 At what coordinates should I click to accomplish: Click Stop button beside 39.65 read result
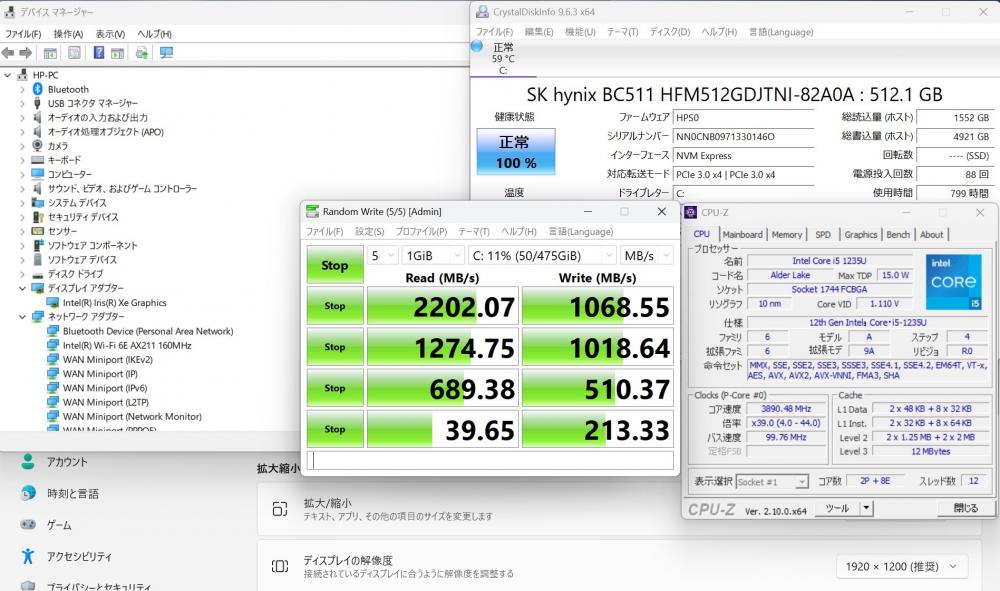(335, 429)
